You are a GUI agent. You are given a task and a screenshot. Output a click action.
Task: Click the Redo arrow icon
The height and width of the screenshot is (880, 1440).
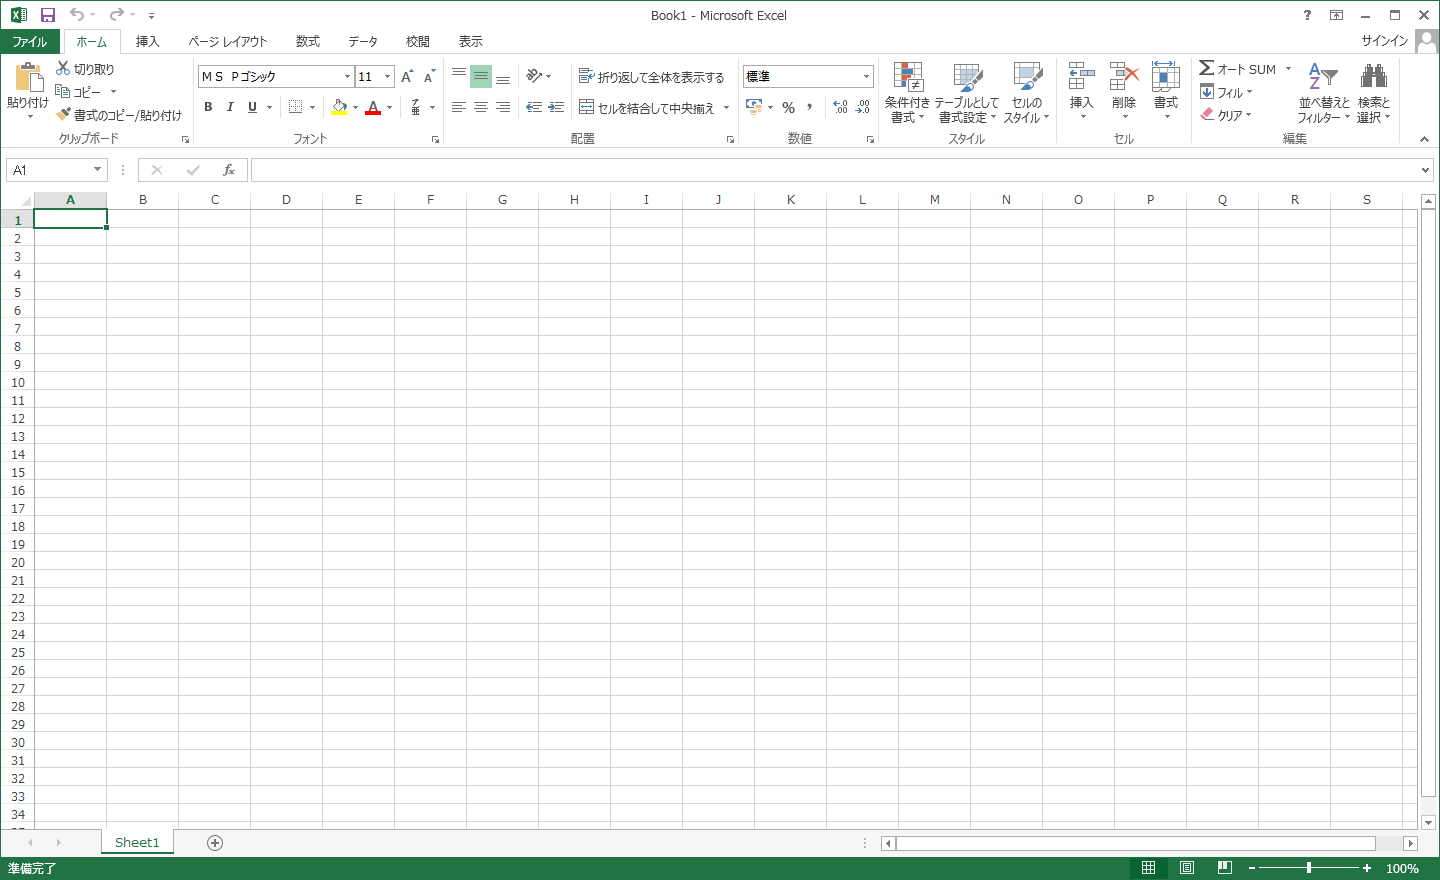(116, 15)
